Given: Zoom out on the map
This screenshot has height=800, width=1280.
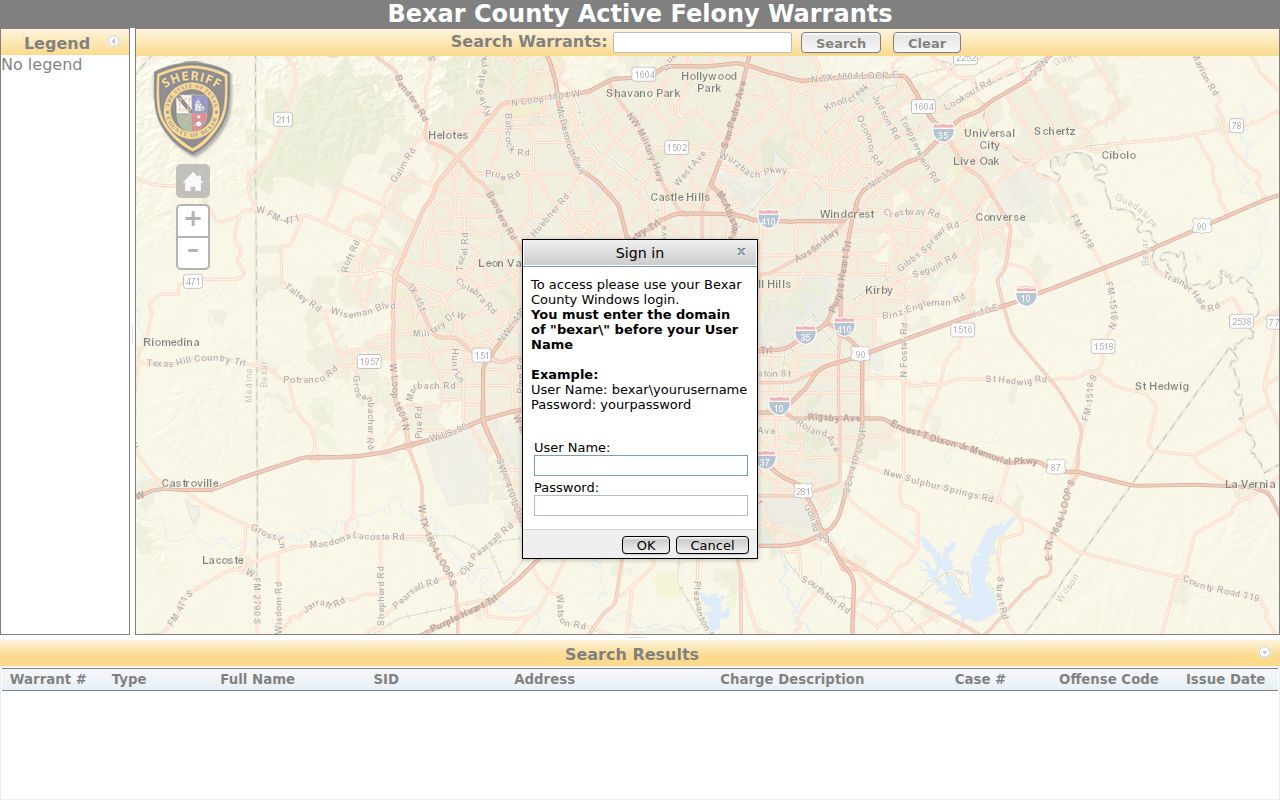Looking at the screenshot, I should click(x=193, y=252).
